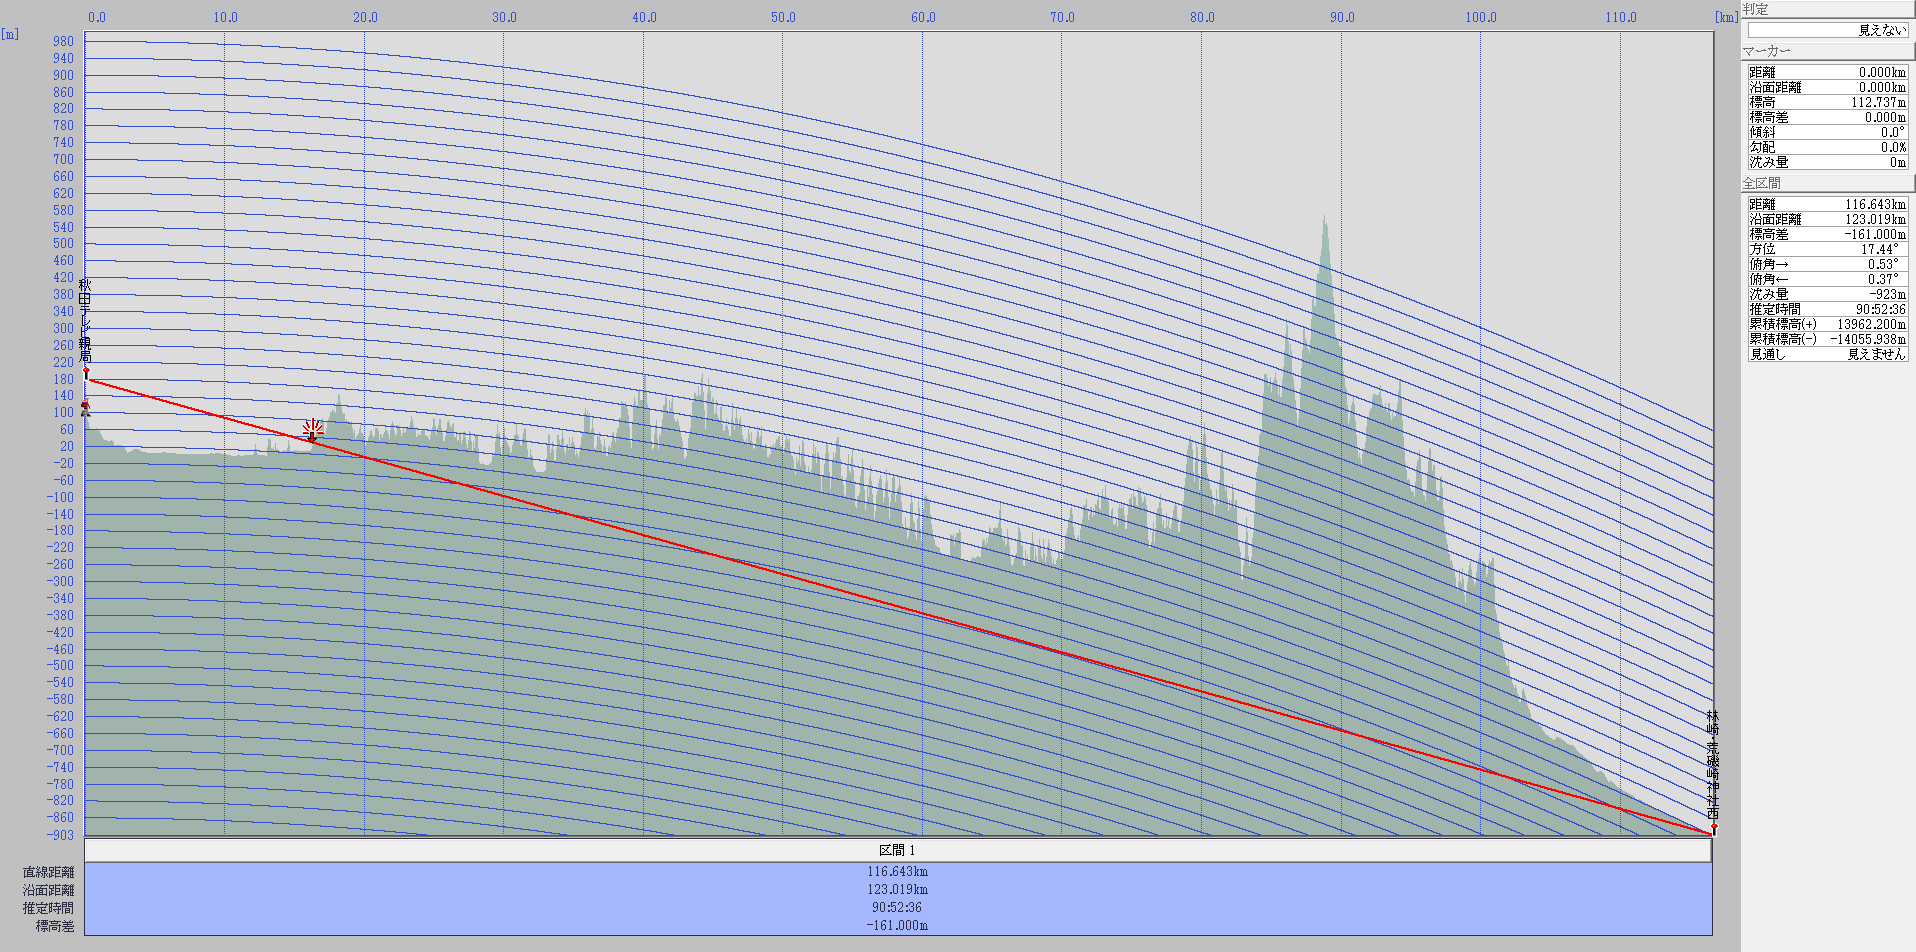This screenshot has width=1916, height=952.
Task: Collapse the 全区間 panel header
Action: click(1828, 183)
